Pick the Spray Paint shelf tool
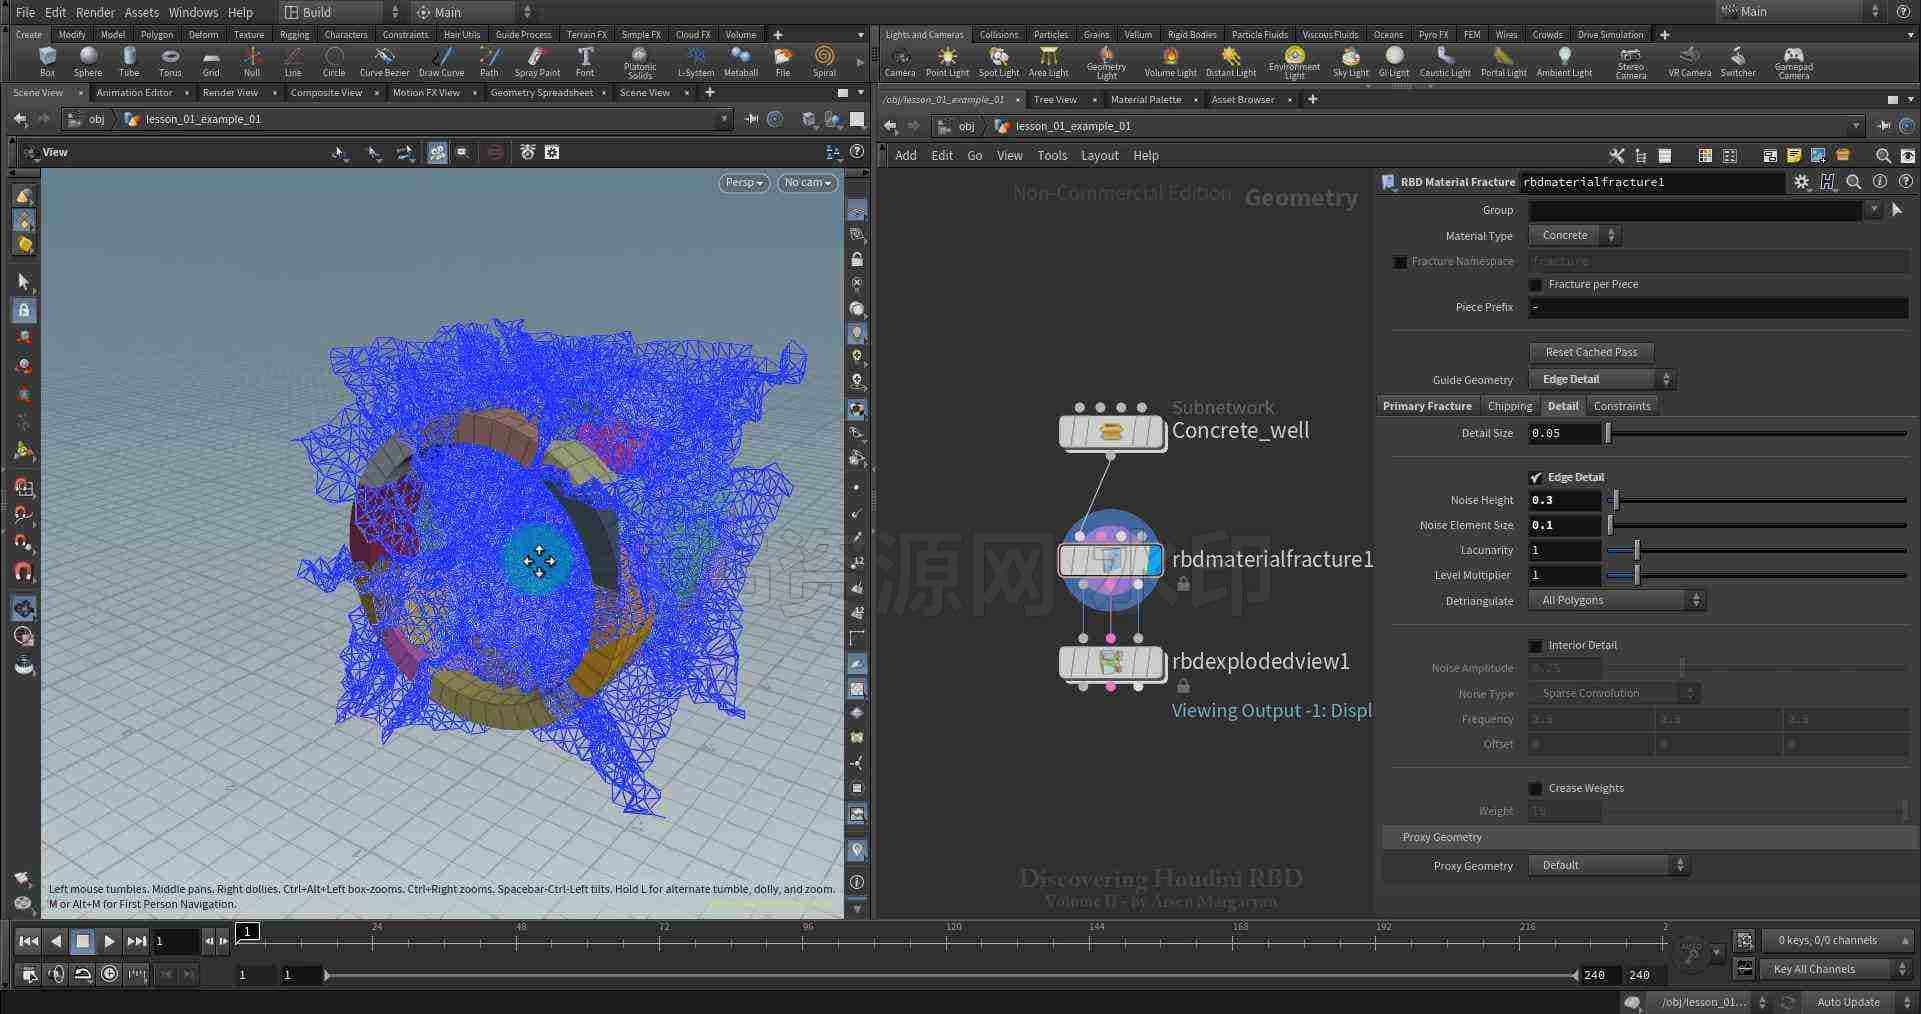 [x=537, y=61]
